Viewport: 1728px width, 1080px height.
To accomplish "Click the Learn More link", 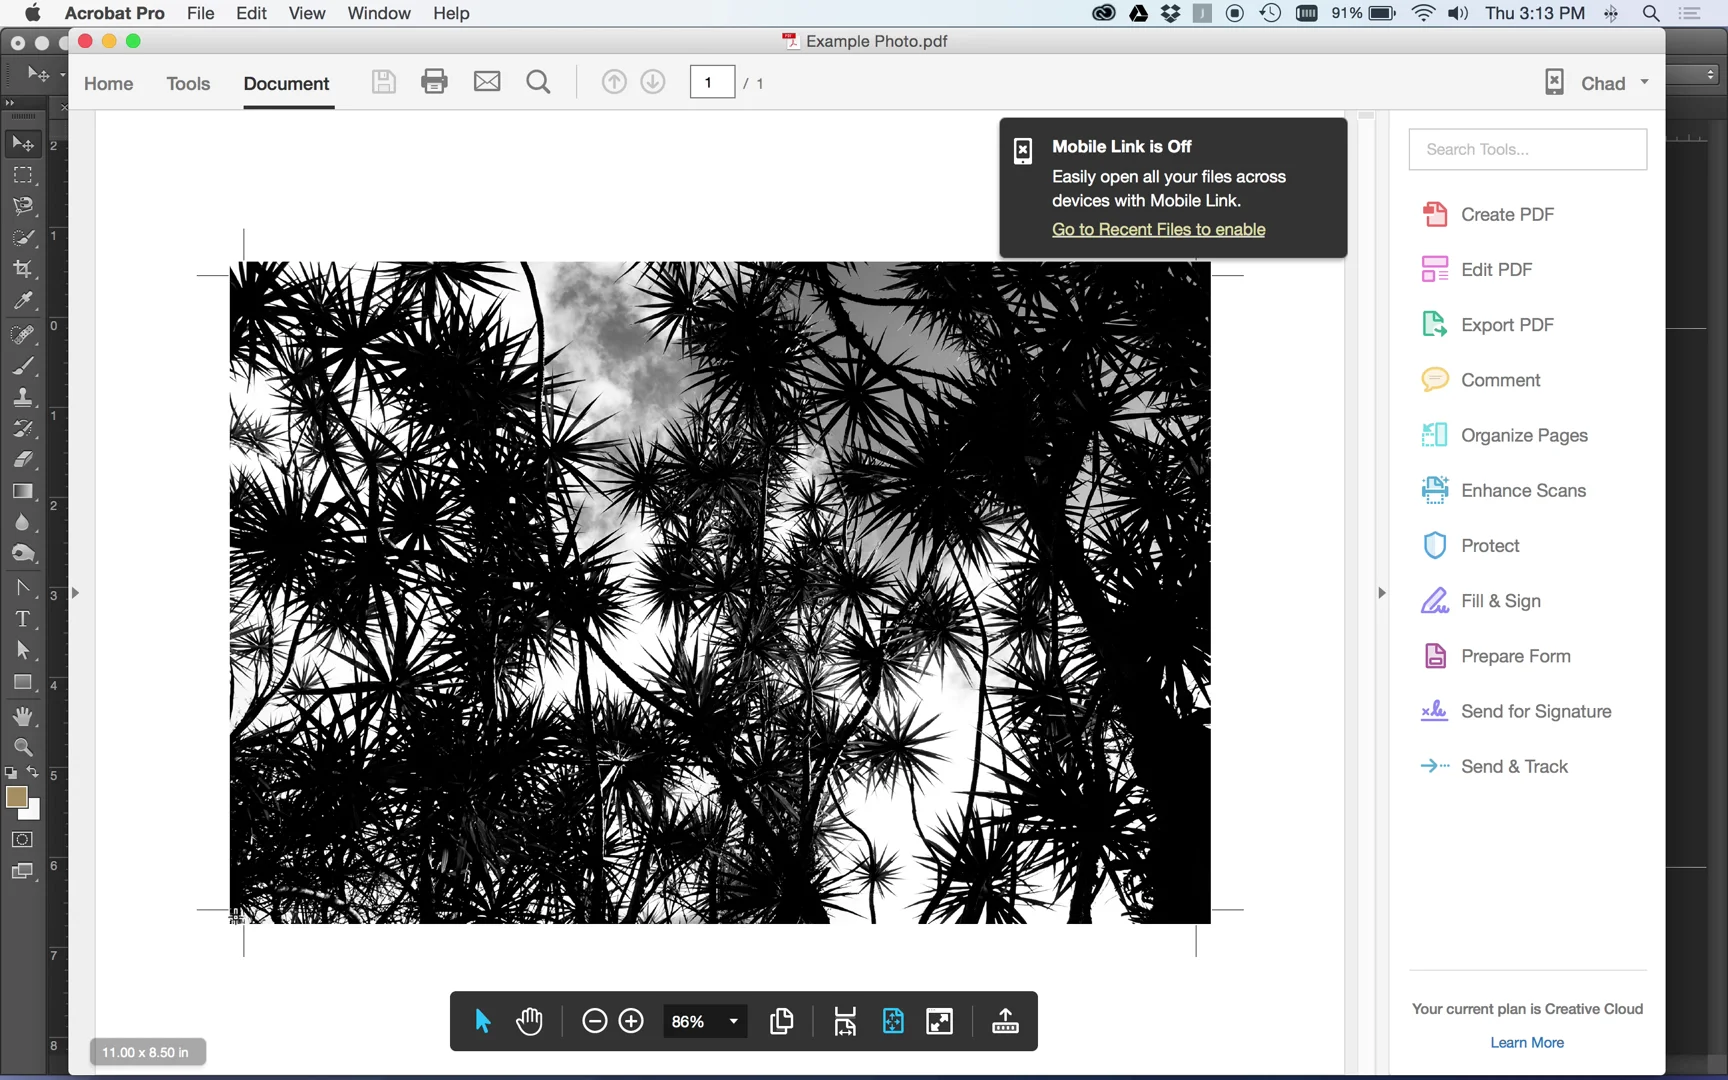I will coord(1527,1042).
